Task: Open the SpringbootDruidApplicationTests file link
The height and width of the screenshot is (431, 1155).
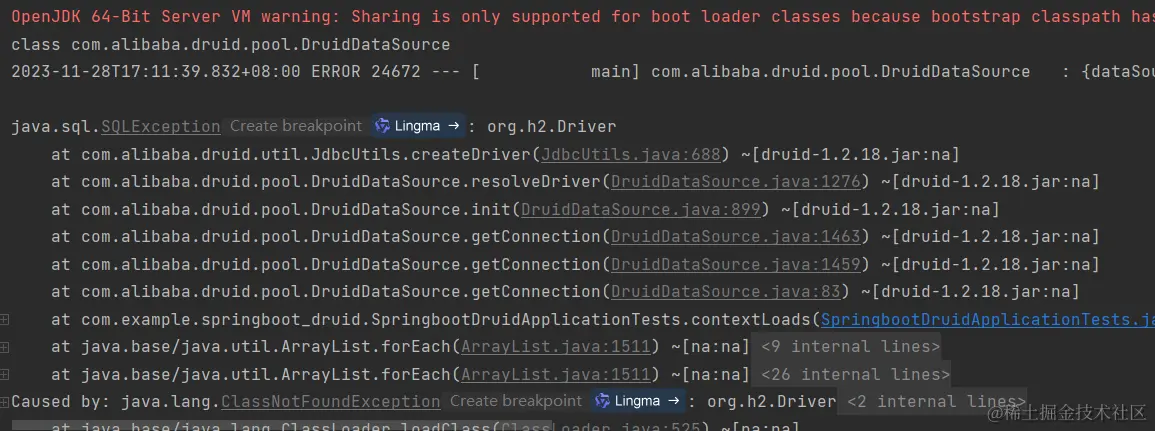Action: (x=987, y=320)
